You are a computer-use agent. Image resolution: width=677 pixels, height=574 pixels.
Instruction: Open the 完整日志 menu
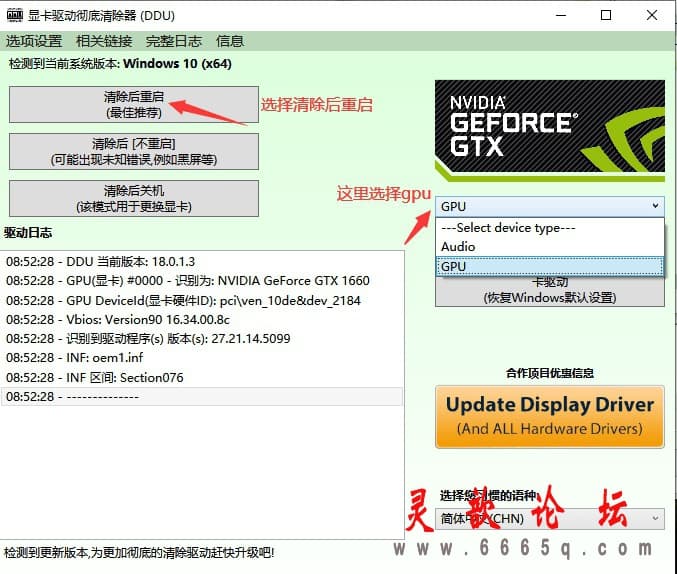coord(174,41)
